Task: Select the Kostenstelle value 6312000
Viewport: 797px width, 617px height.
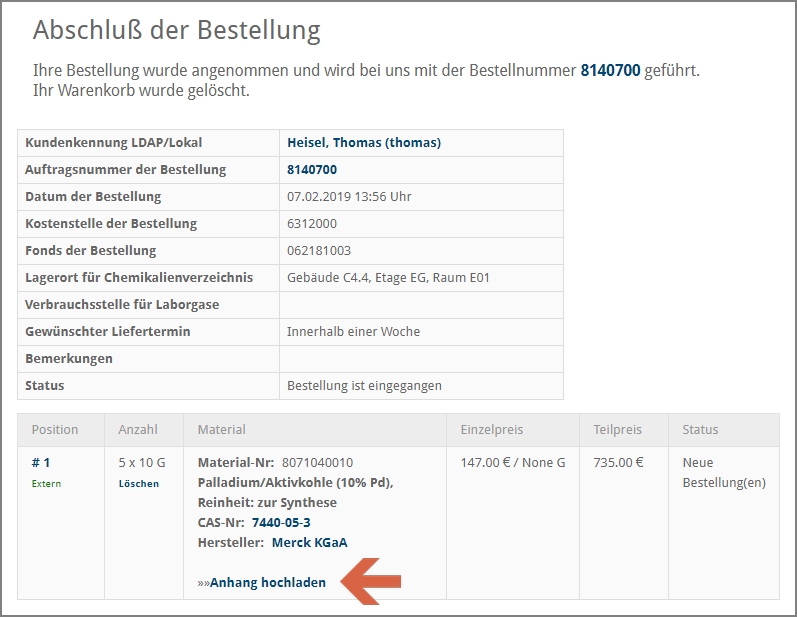Action: coord(312,224)
